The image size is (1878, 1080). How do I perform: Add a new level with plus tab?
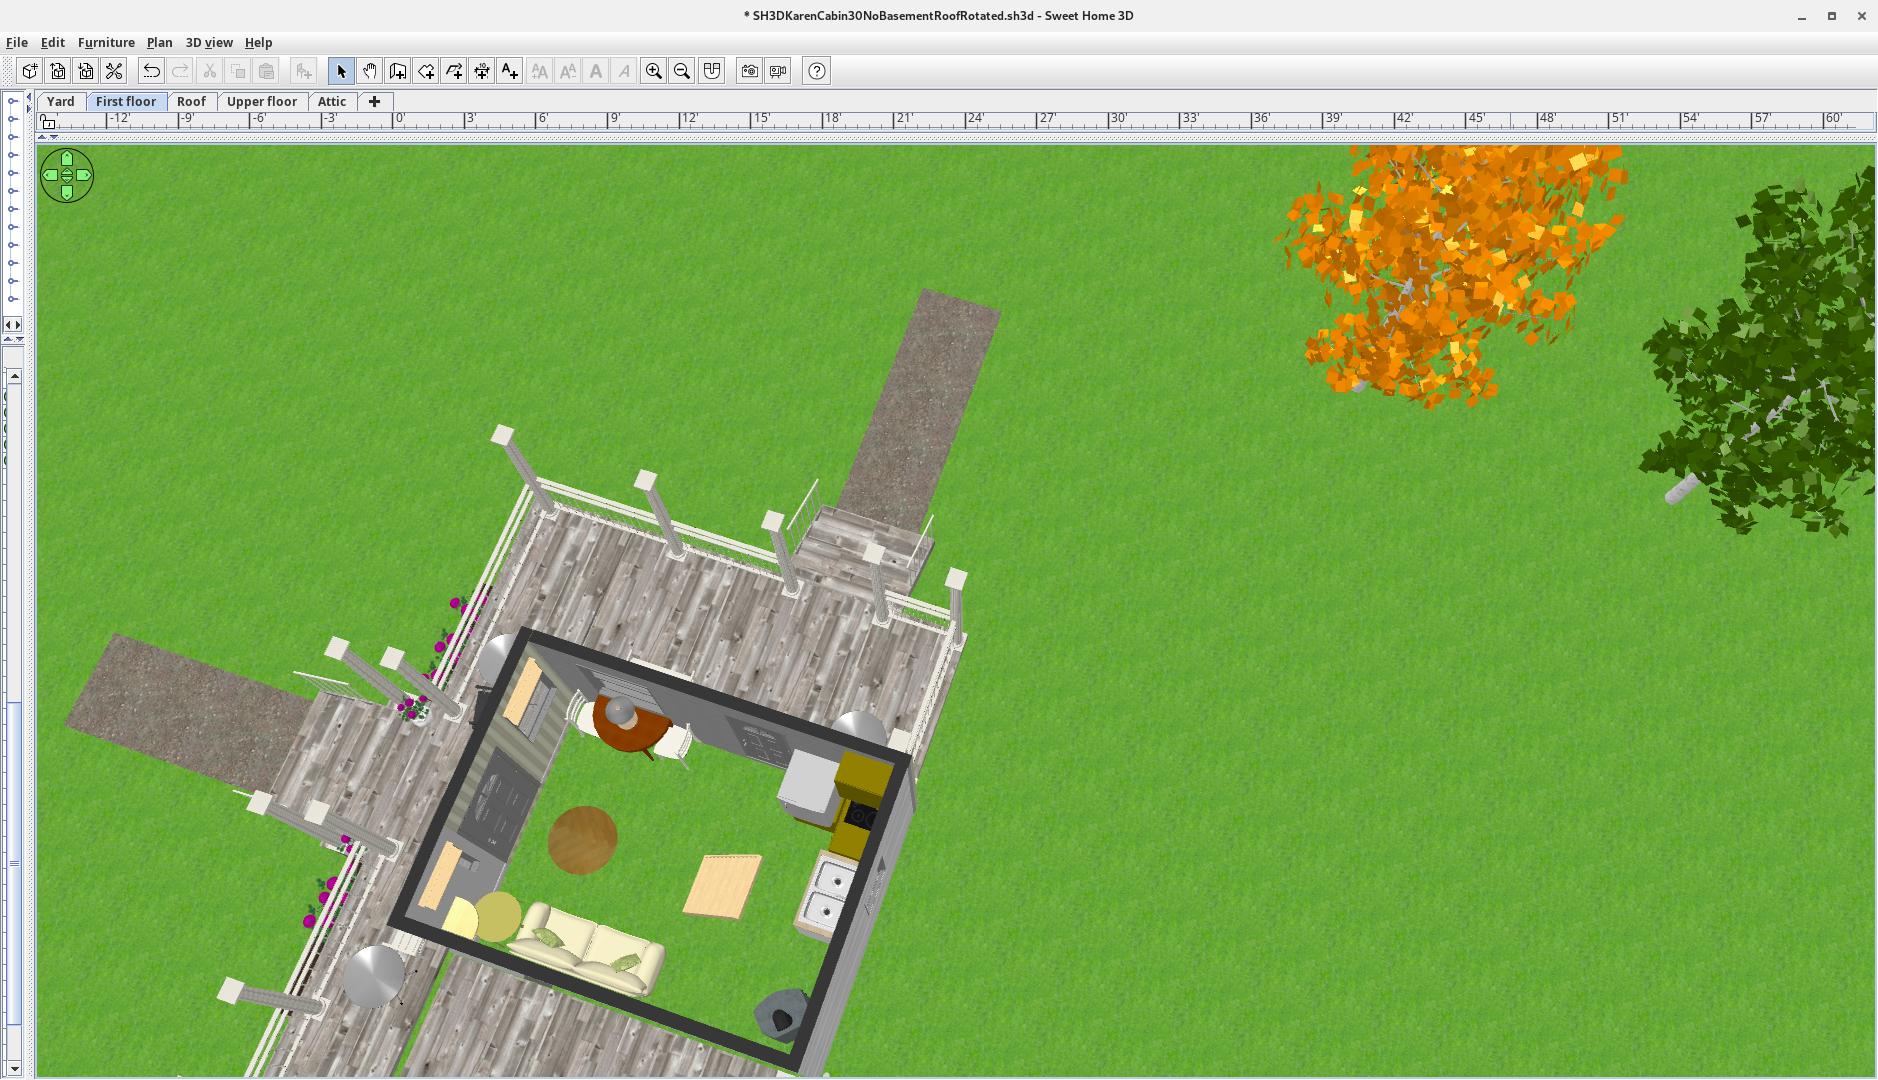[x=374, y=102]
